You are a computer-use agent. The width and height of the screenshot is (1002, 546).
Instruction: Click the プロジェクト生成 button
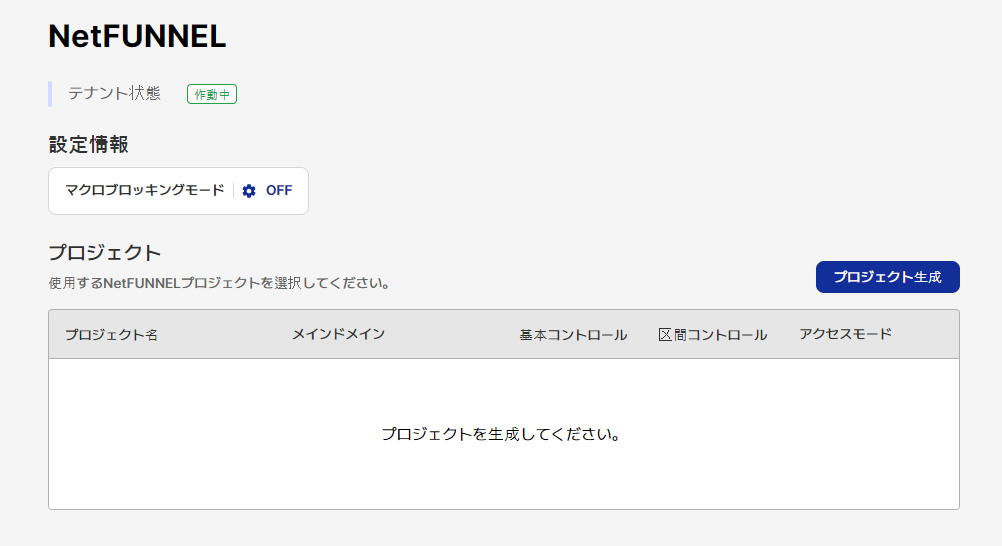887,277
